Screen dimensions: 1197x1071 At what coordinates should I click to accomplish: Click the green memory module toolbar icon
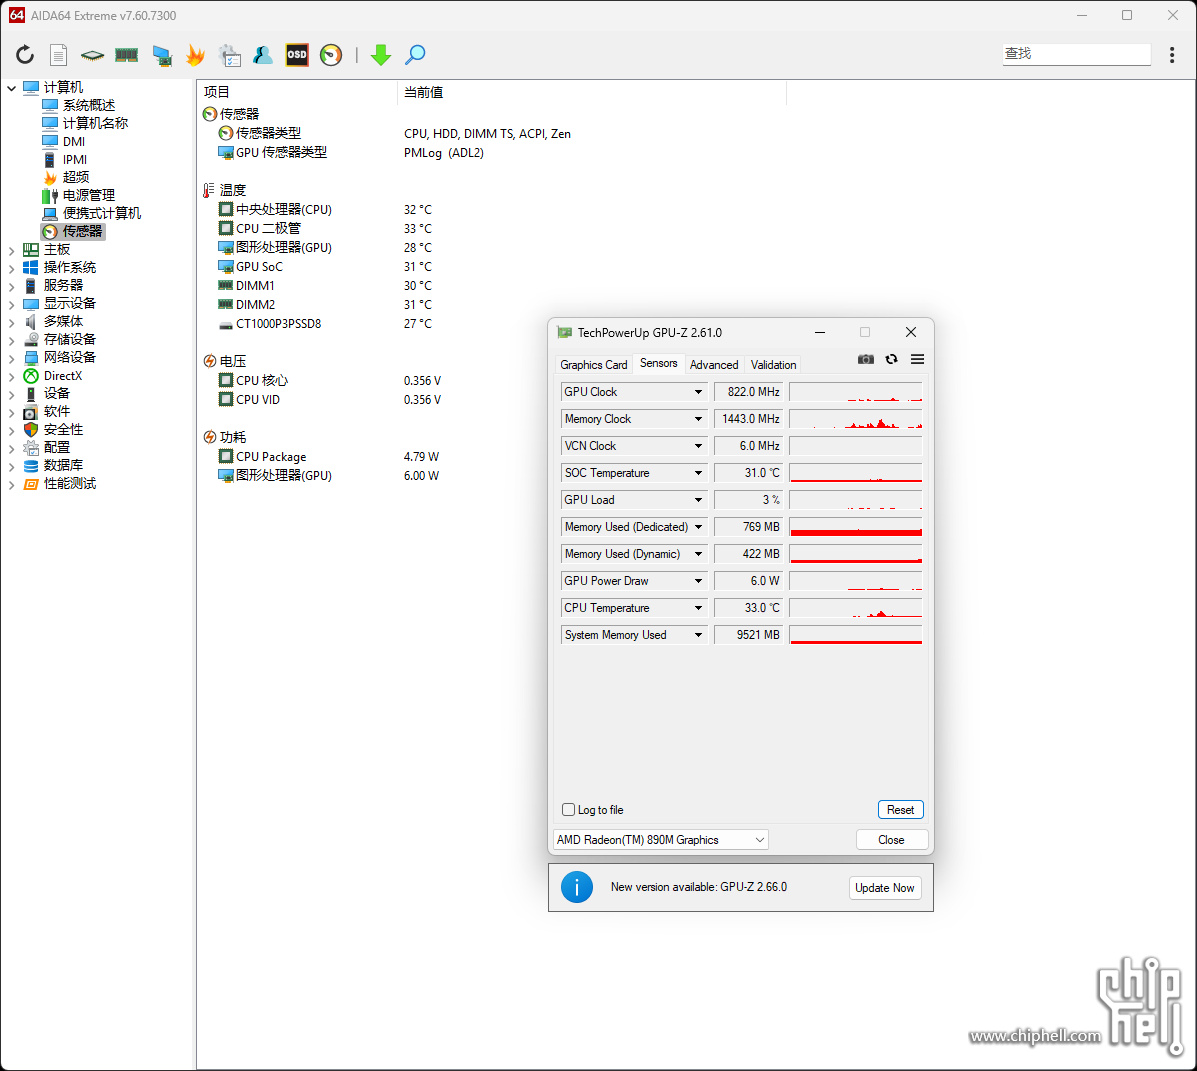[x=127, y=55]
